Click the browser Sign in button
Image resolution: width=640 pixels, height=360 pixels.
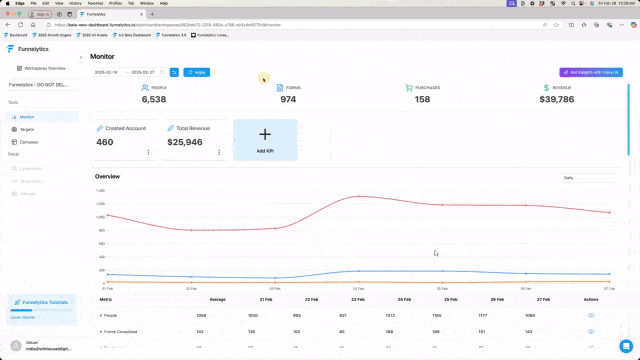40,14
